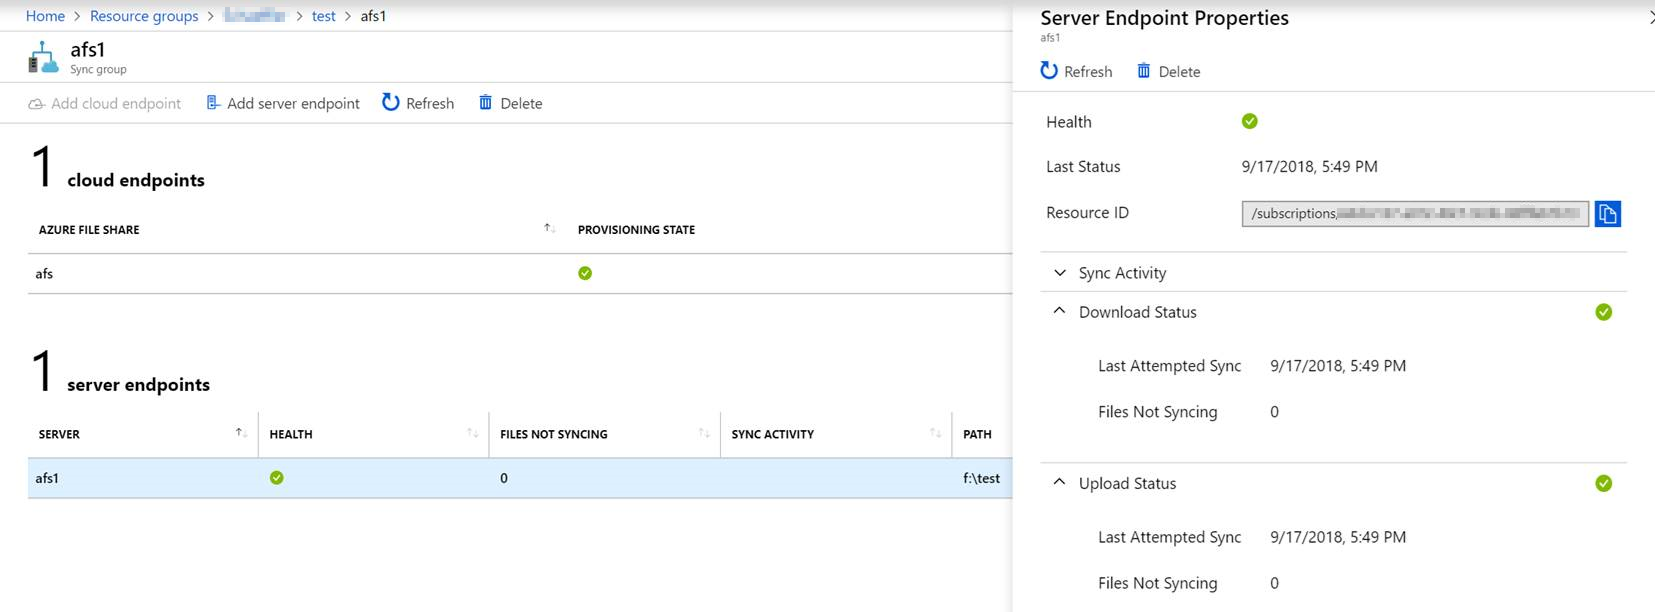
Task: Click the server endpoints heading
Action: [x=139, y=385]
